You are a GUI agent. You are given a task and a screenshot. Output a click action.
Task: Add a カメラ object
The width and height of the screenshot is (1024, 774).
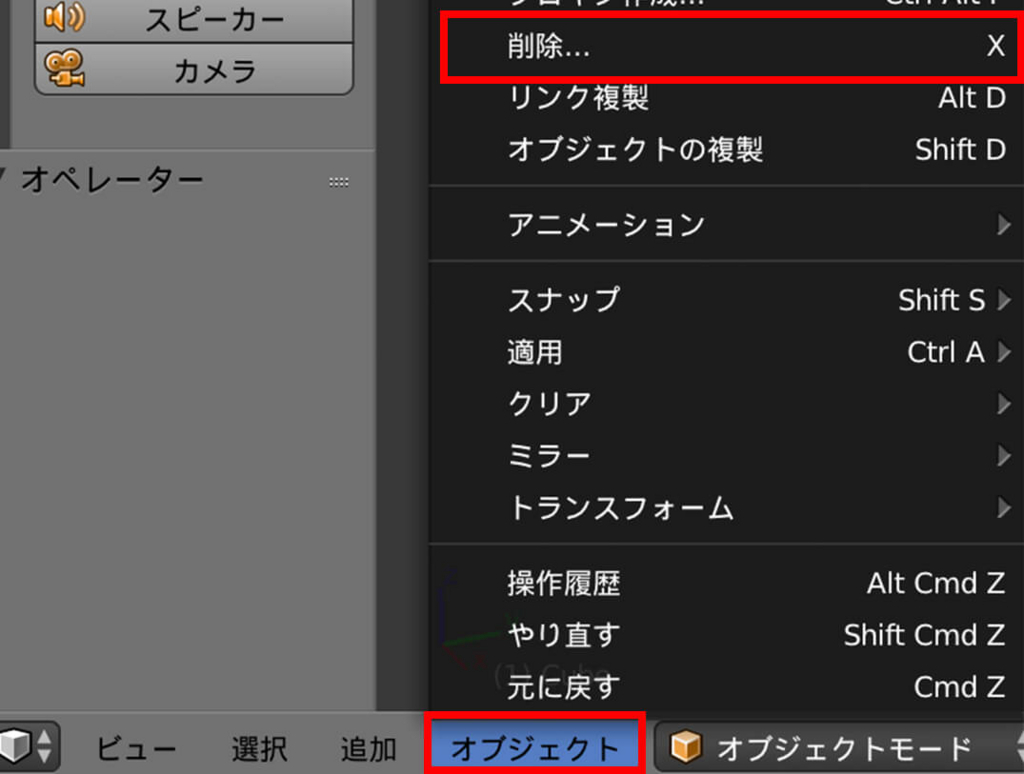click(x=194, y=69)
